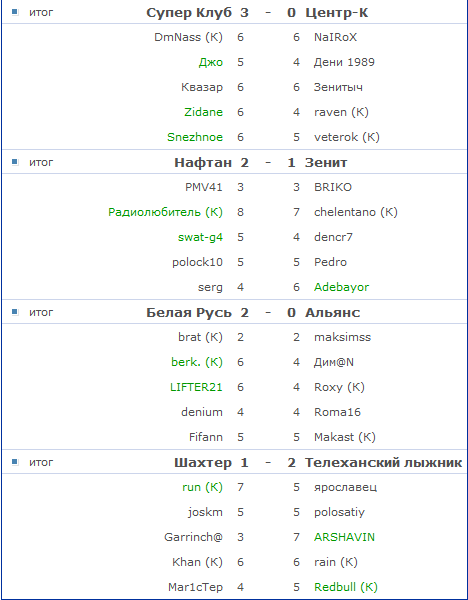Image resolution: width=468 pixels, height=600 pixels.
Task: Select player Snezhnoe in green
Action: tap(195, 137)
